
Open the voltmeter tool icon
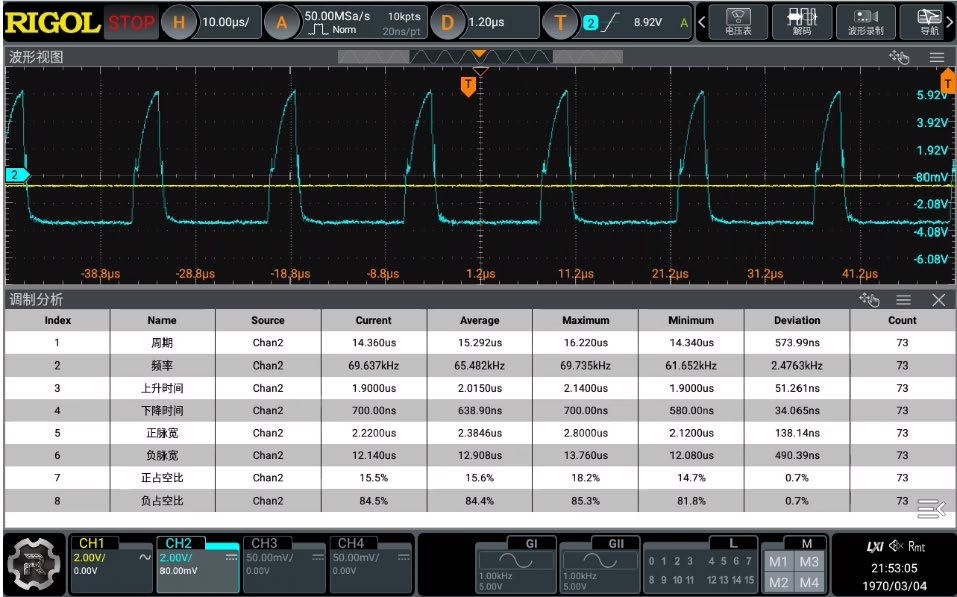(738, 22)
